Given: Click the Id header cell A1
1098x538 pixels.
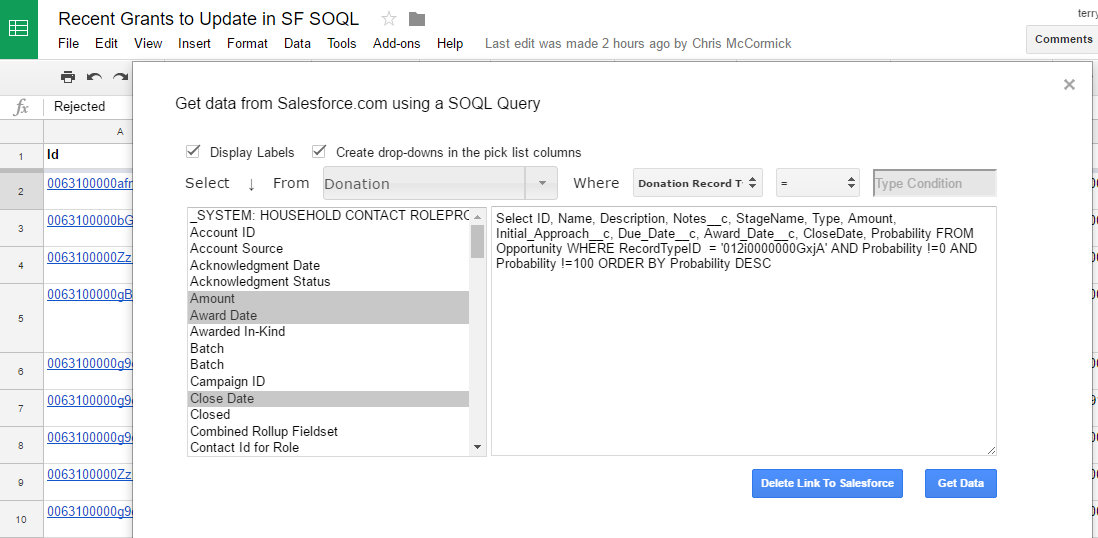Looking at the screenshot, I should [88, 156].
